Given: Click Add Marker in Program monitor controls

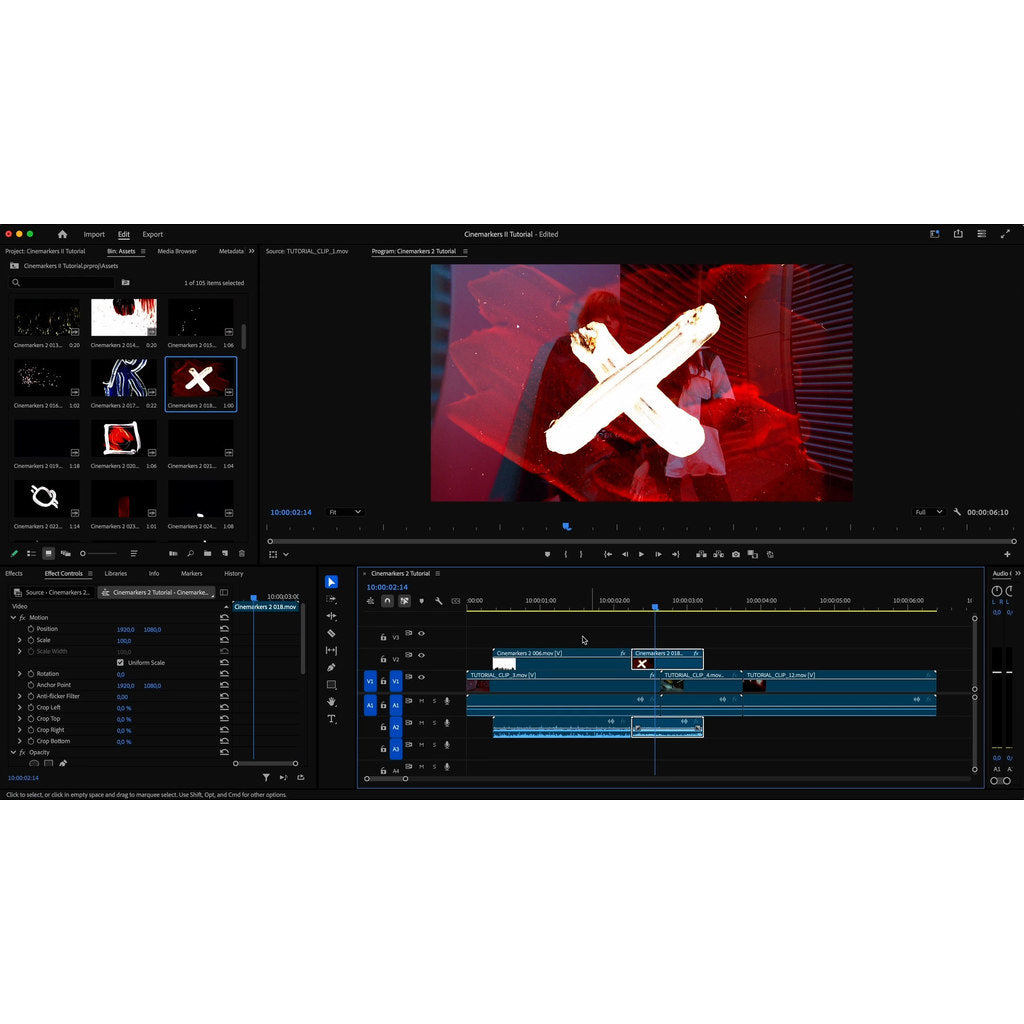Looking at the screenshot, I should pyautogui.click(x=547, y=554).
